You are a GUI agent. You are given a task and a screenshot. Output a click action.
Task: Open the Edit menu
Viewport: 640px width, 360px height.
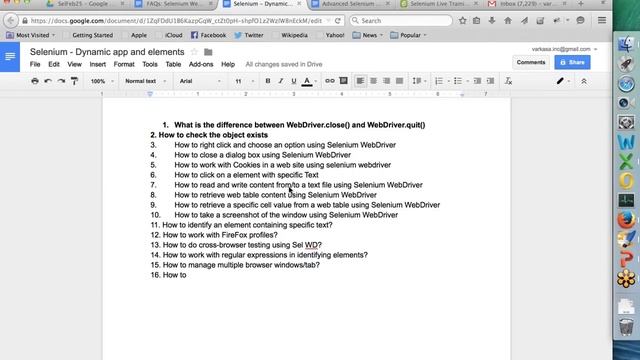(x=54, y=64)
